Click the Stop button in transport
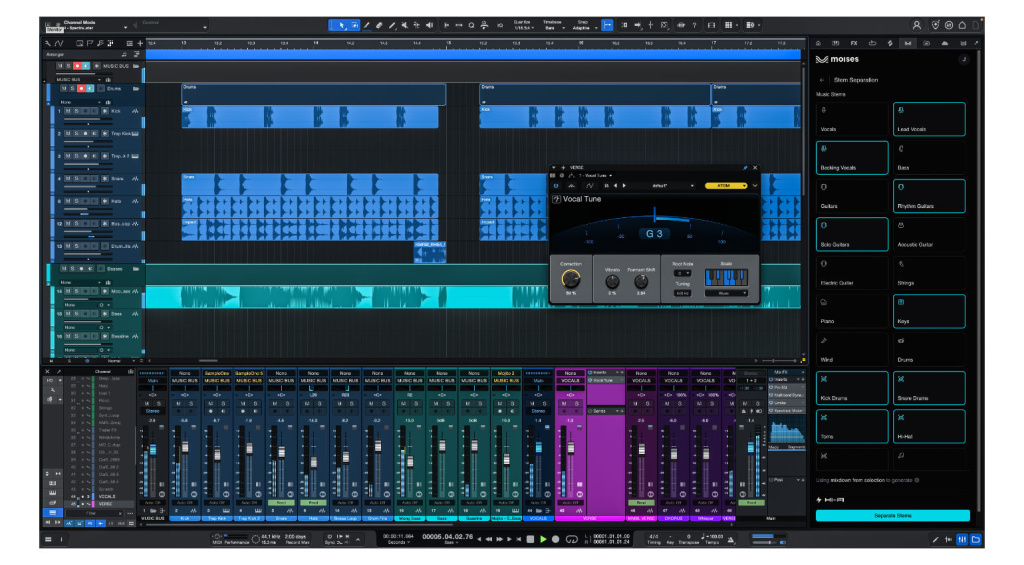The width and height of the screenshot is (1024, 565). [x=530, y=539]
